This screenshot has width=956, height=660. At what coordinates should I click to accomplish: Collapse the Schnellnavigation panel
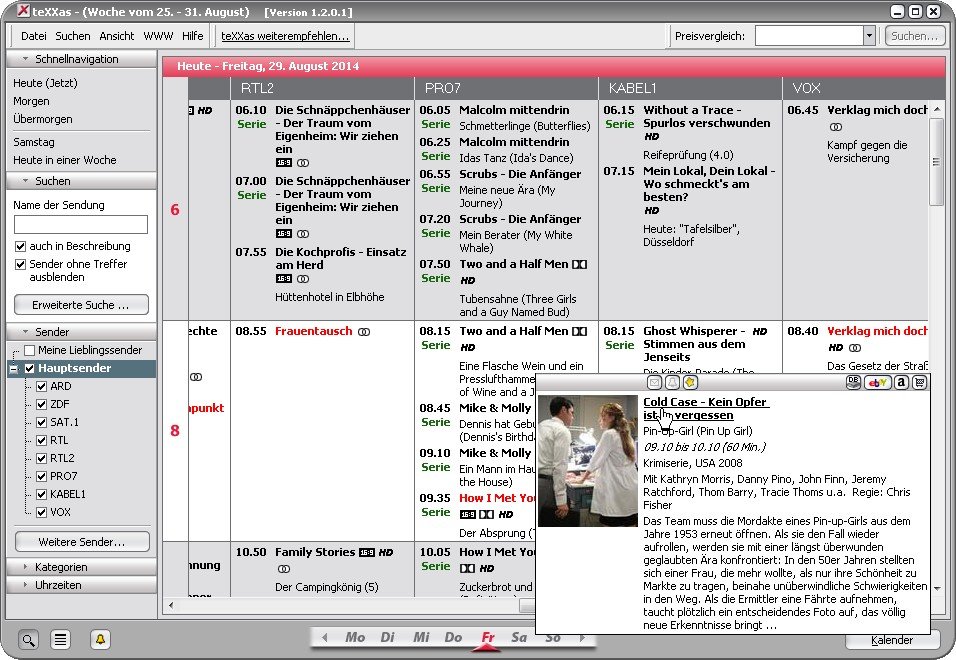[81, 59]
